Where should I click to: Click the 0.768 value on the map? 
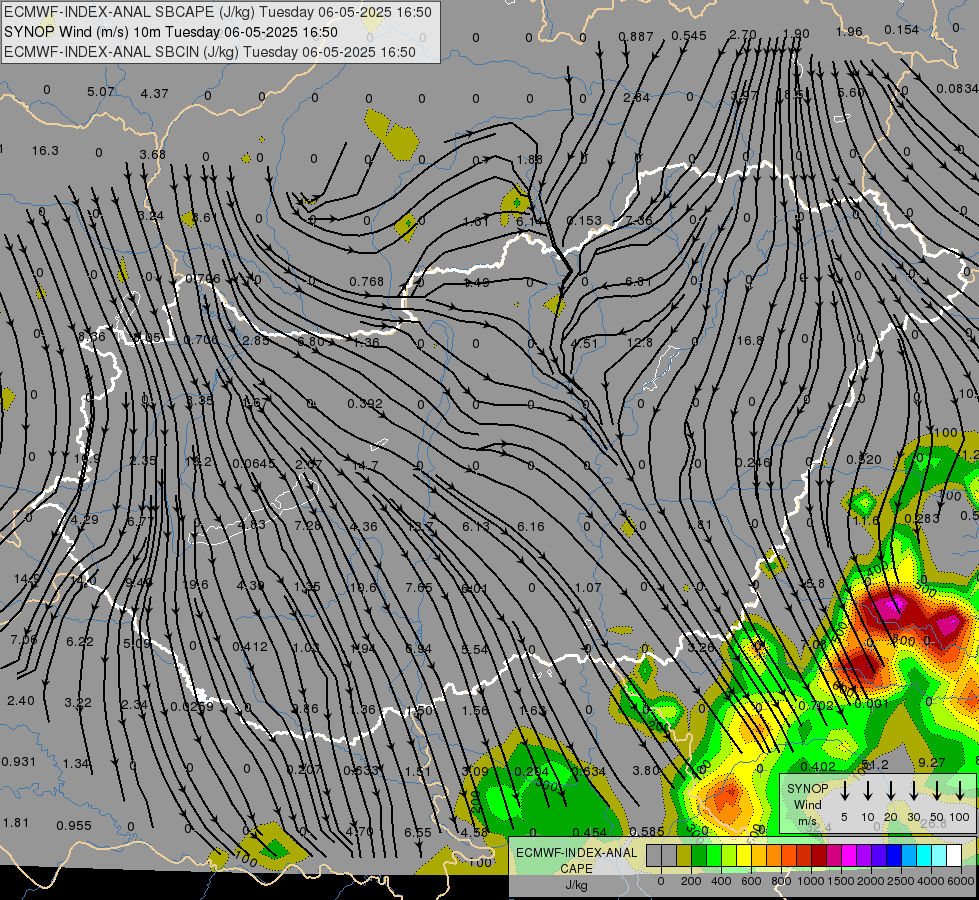click(367, 282)
